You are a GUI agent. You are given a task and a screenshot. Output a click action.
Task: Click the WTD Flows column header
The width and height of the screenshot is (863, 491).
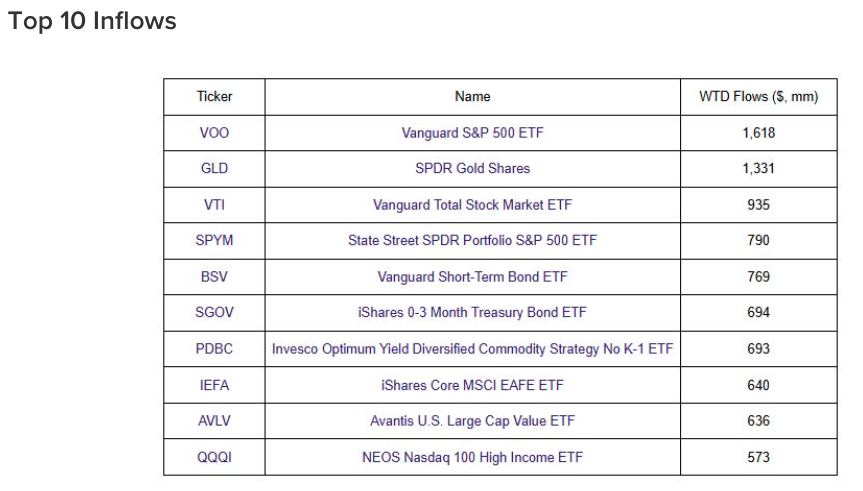758,97
